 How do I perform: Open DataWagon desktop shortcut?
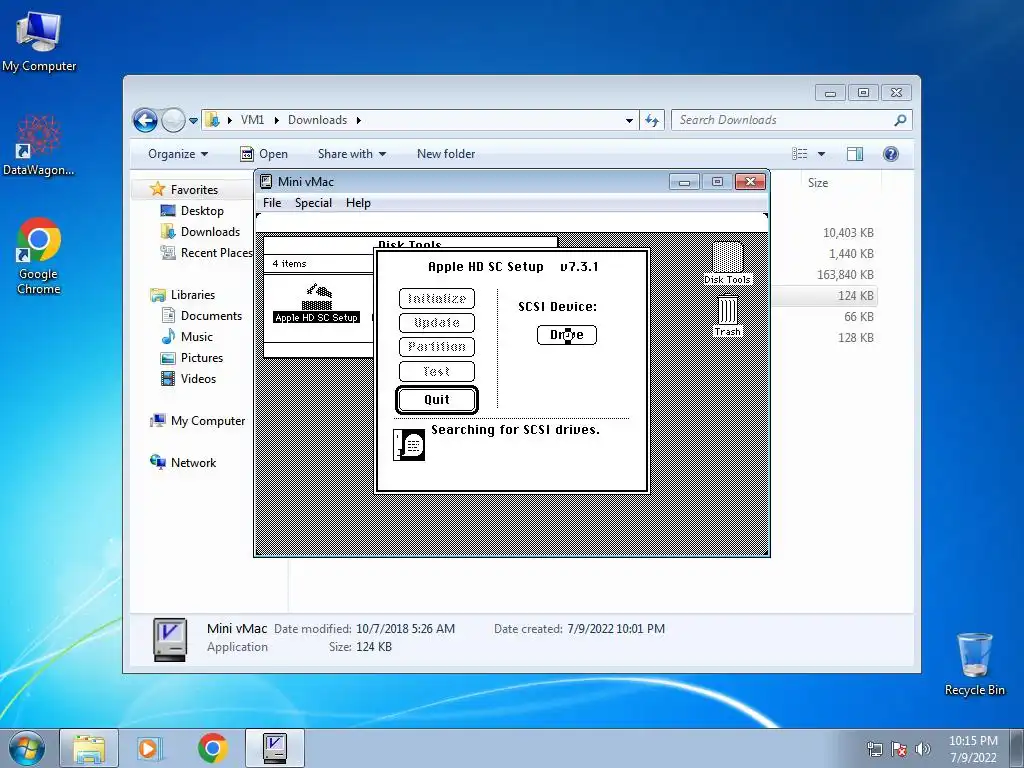[39, 146]
